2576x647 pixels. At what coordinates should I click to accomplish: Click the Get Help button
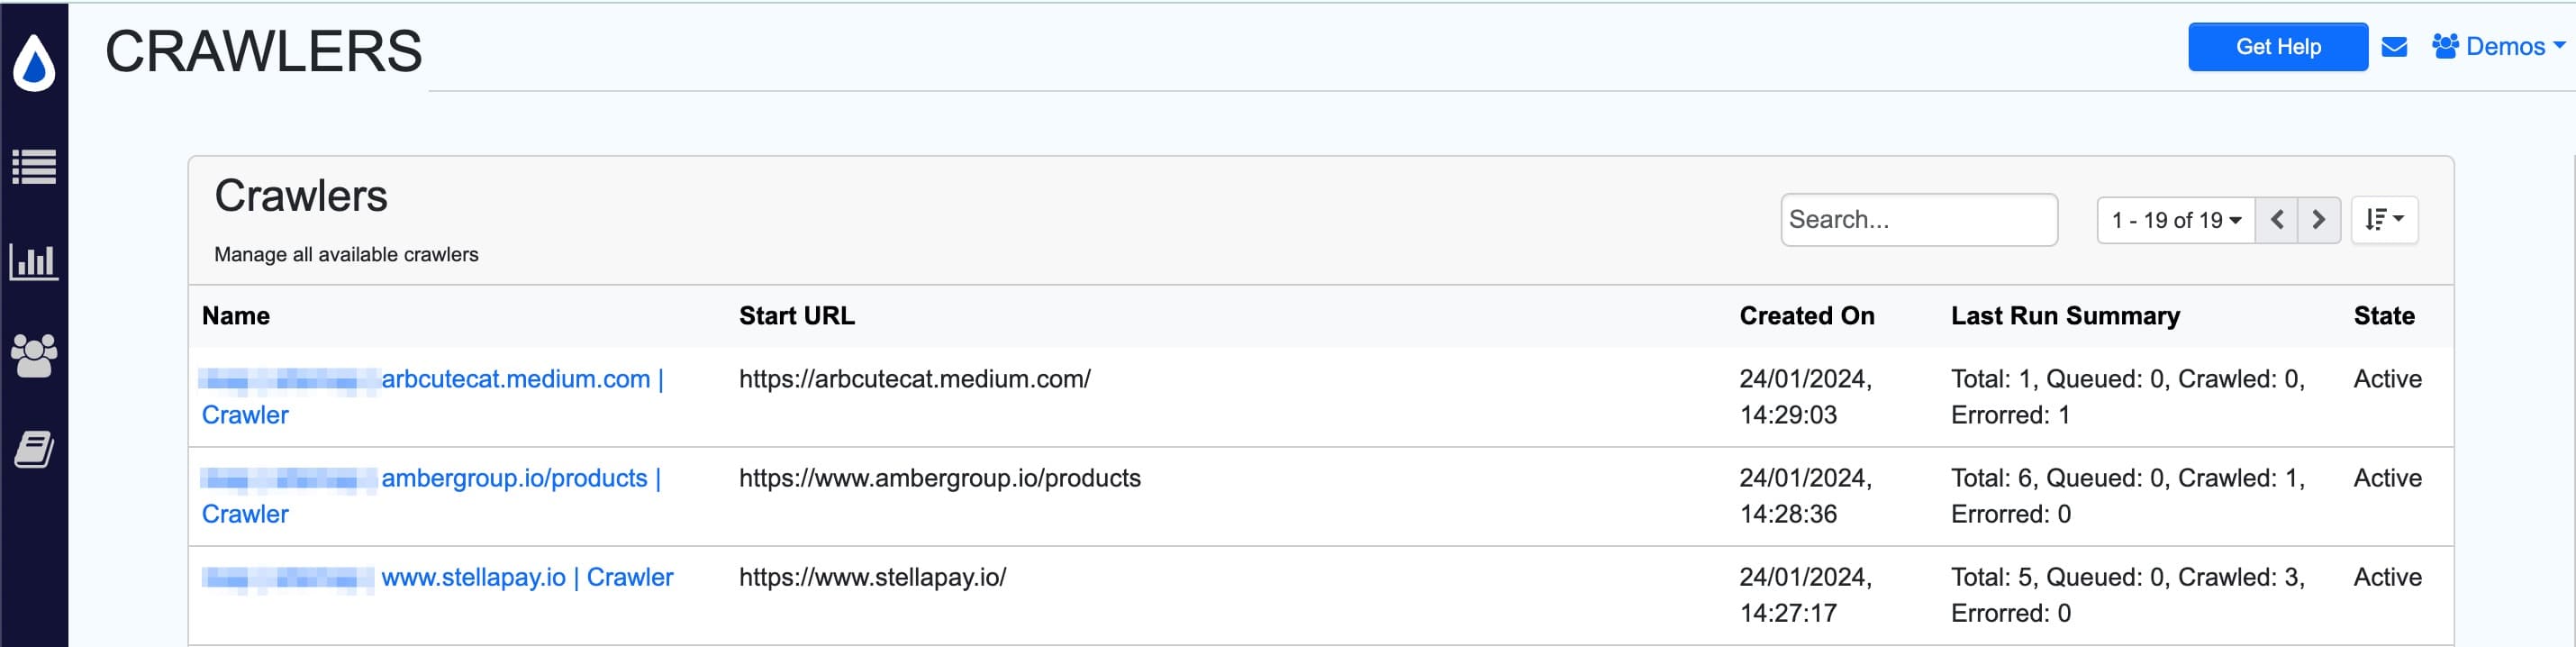point(2277,47)
